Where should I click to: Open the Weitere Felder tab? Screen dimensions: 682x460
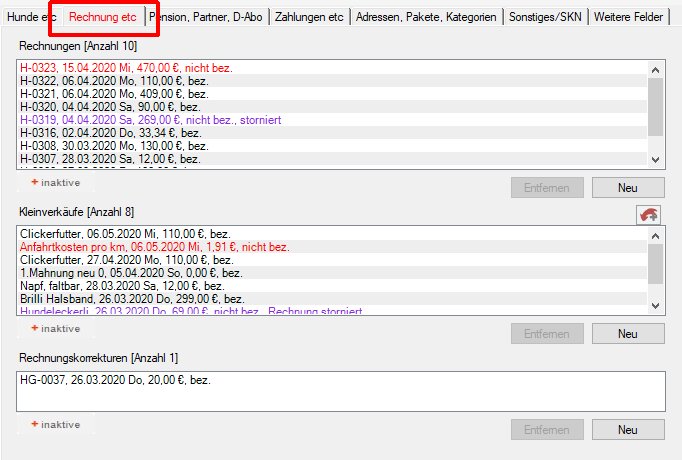629,17
